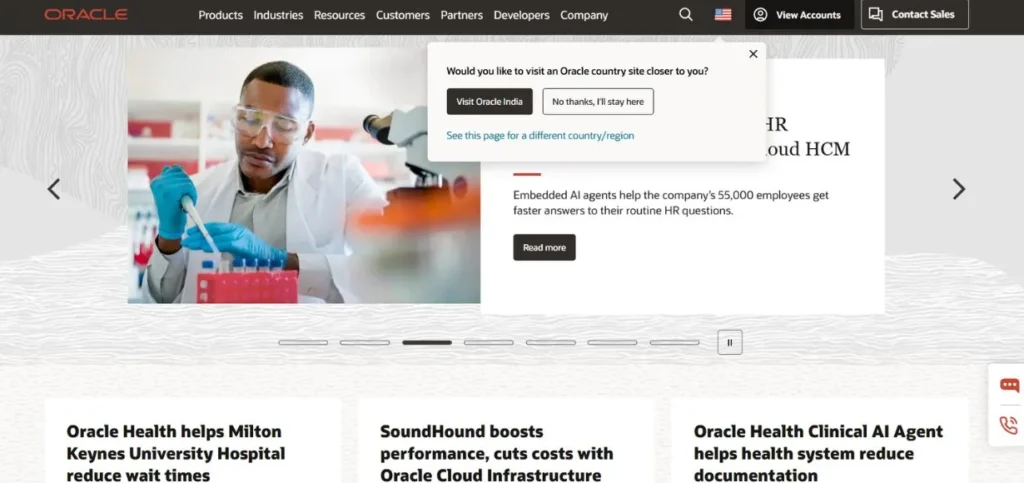Open the search magnifier icon
Image resolution: width=1024 pixels, height=483 pixels.
tap(686, 14)
